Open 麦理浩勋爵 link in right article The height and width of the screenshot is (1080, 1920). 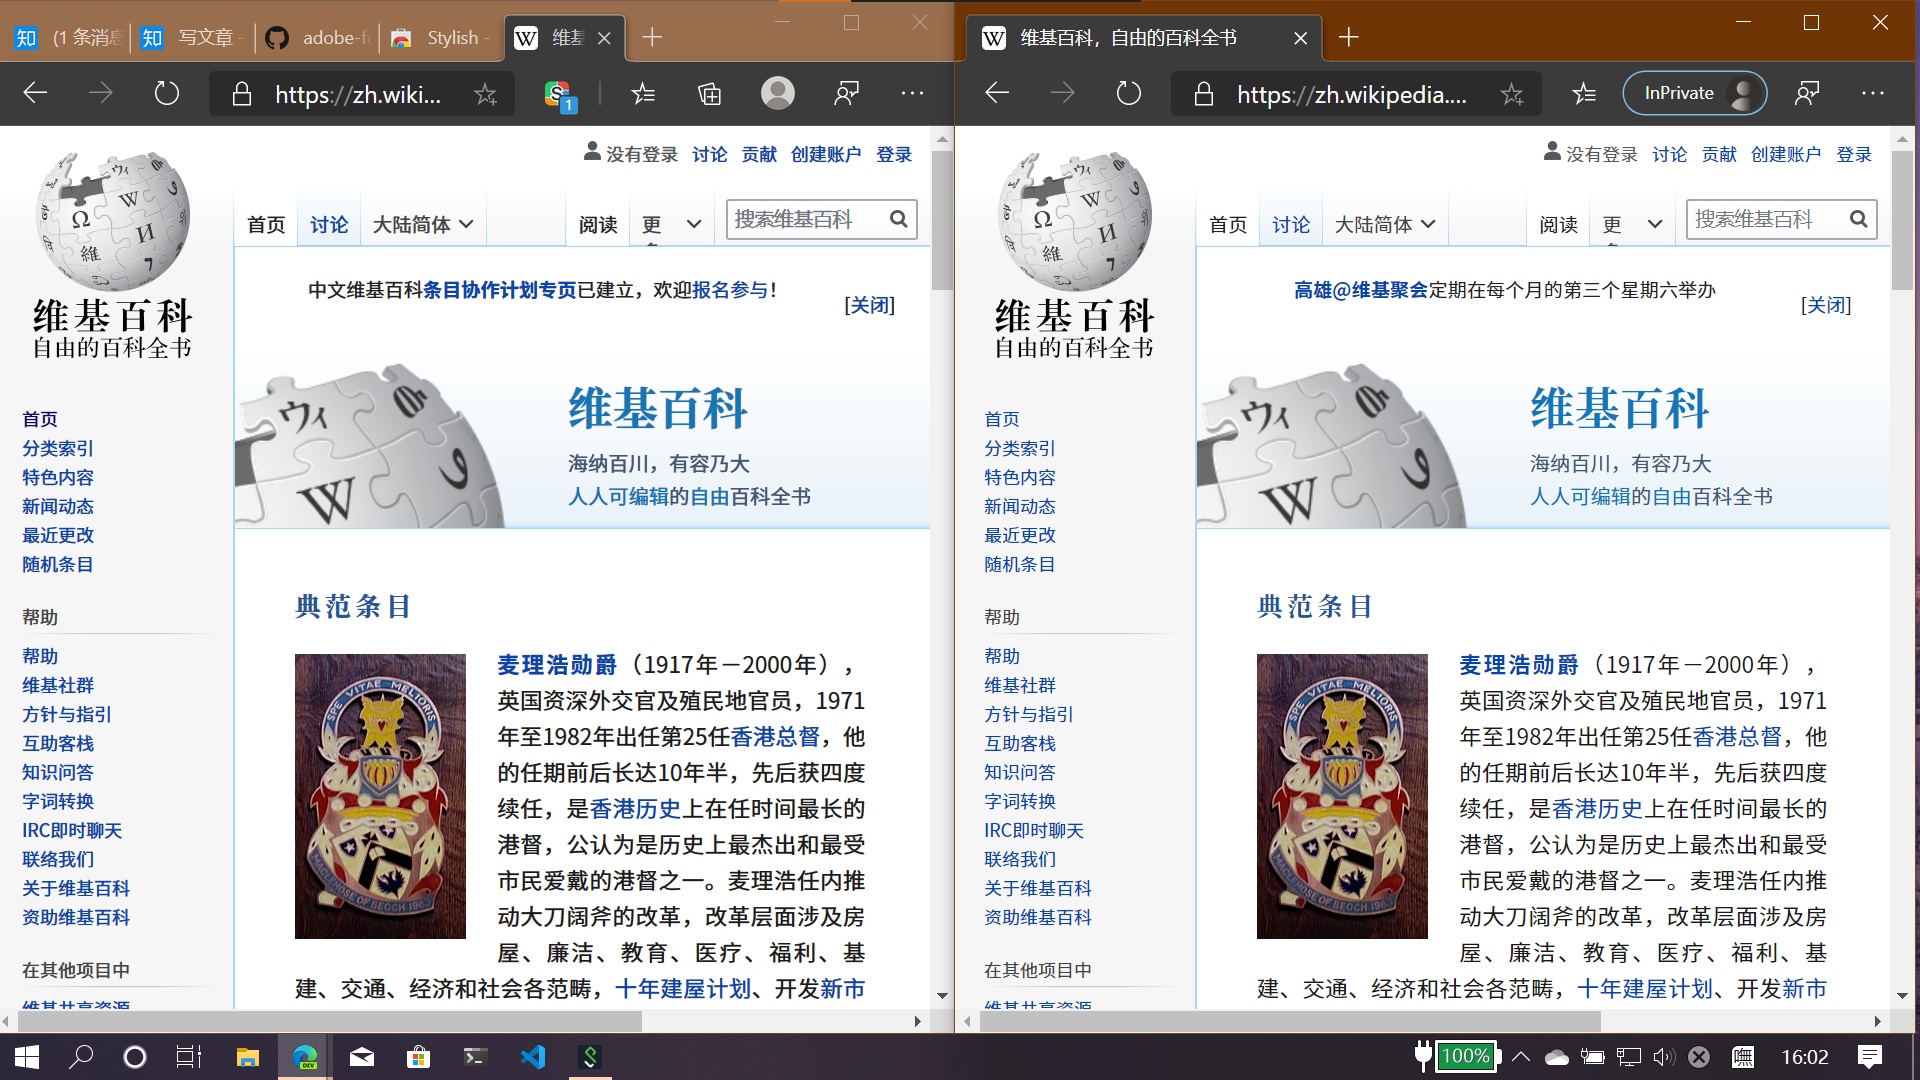[1519, 665]
